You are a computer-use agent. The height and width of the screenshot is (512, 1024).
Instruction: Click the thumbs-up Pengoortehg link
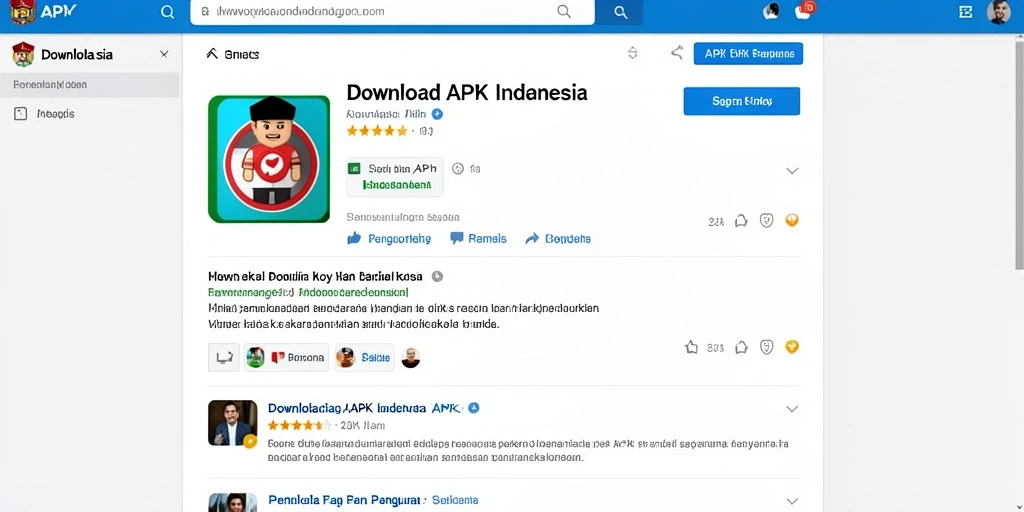point(389,238)
